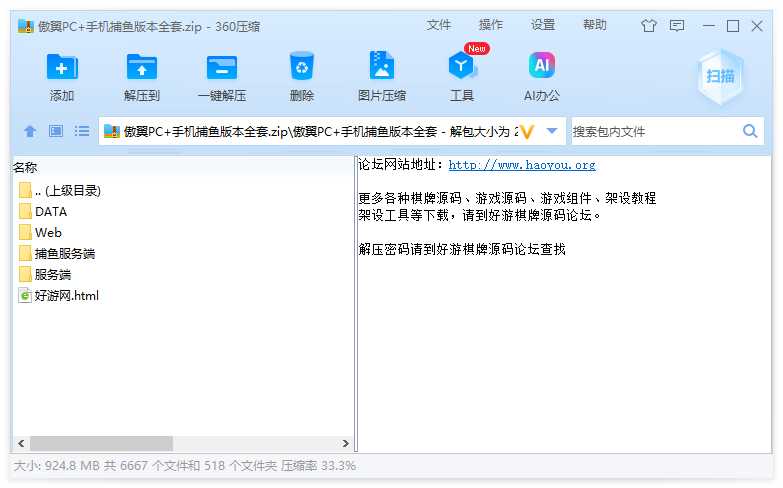Open the 工具 tools icon with New badge
Screen dimensions: 783x488
(462, 65)
